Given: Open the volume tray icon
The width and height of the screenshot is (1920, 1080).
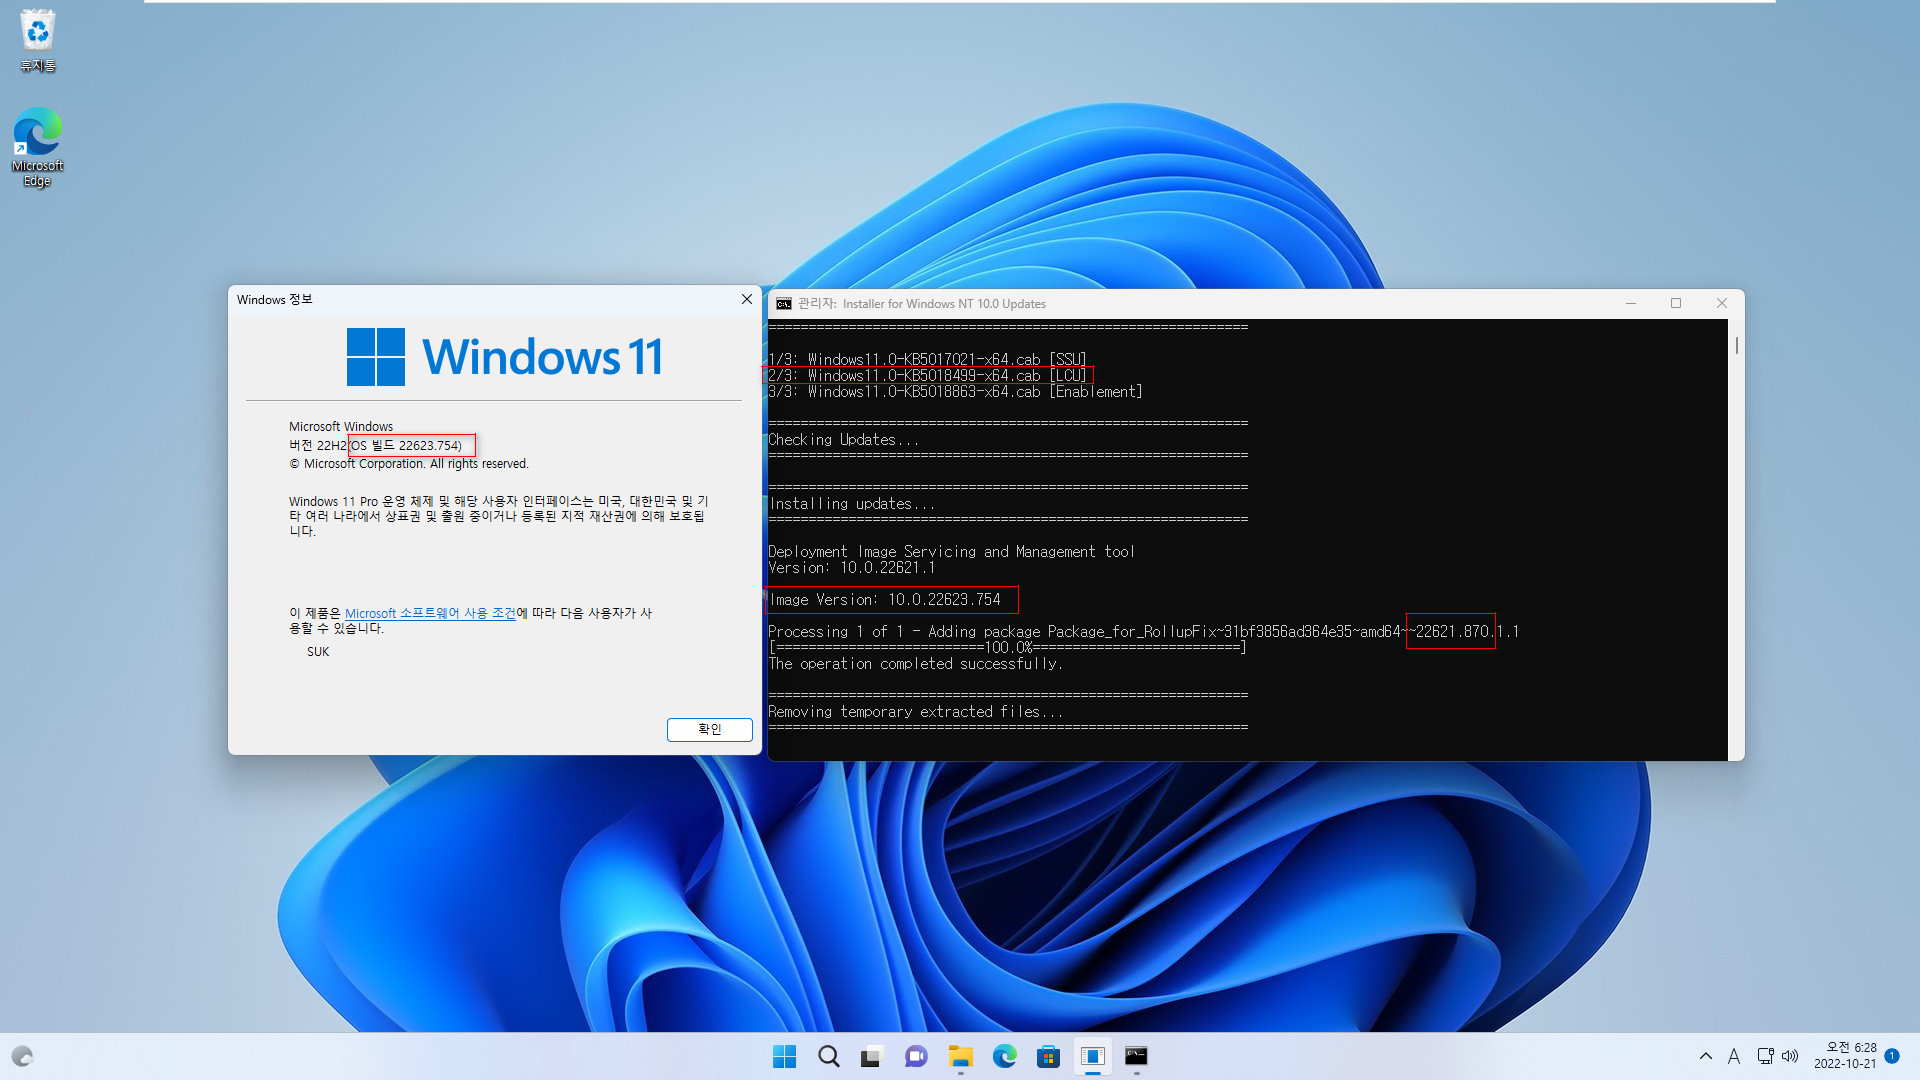Looking at the screenshot, I should click(1790, 1056).
